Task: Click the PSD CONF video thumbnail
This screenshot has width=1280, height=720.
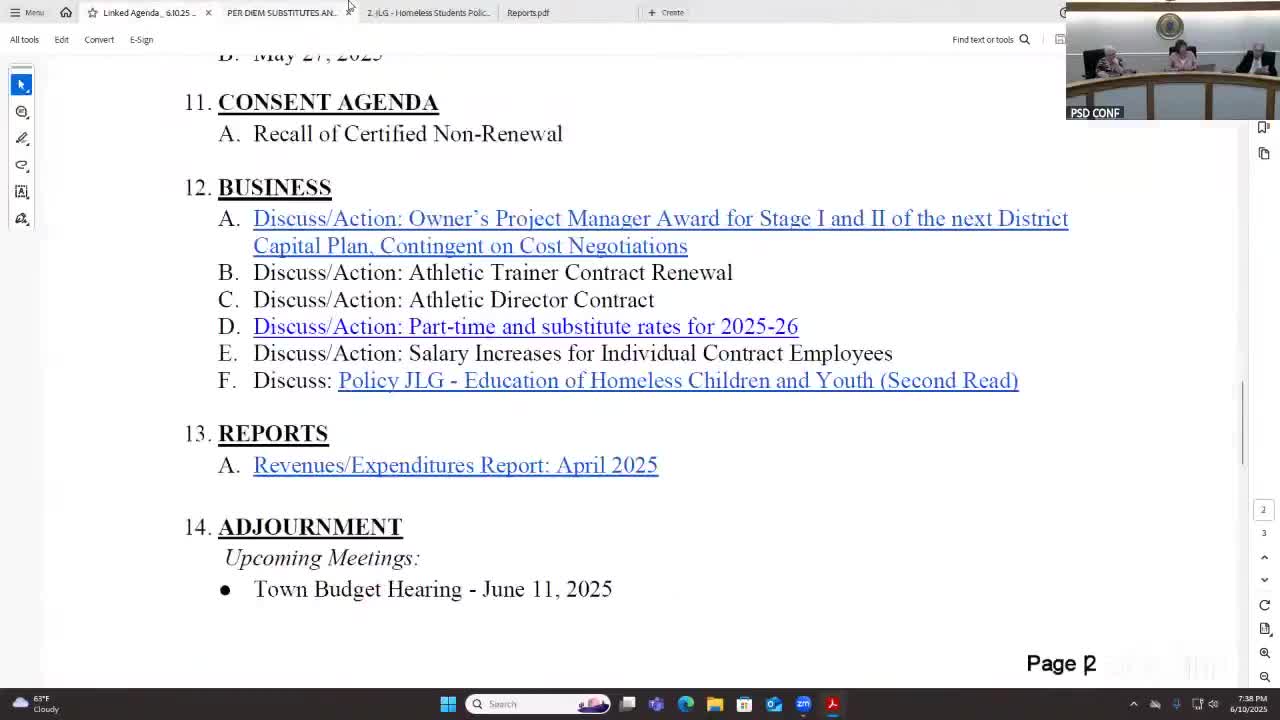Action: [x=1172, y=62]
